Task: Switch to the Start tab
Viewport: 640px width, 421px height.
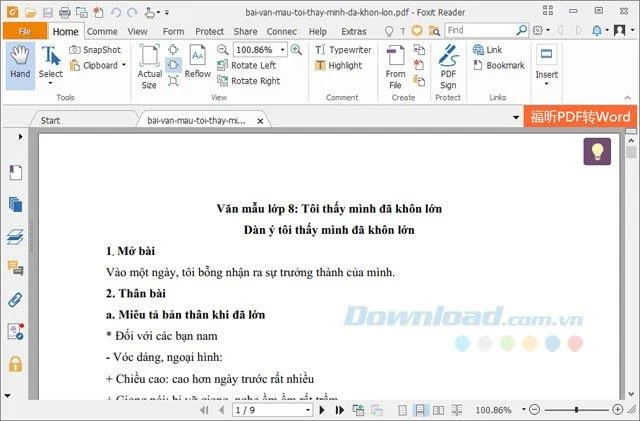Action: (50, 120)
